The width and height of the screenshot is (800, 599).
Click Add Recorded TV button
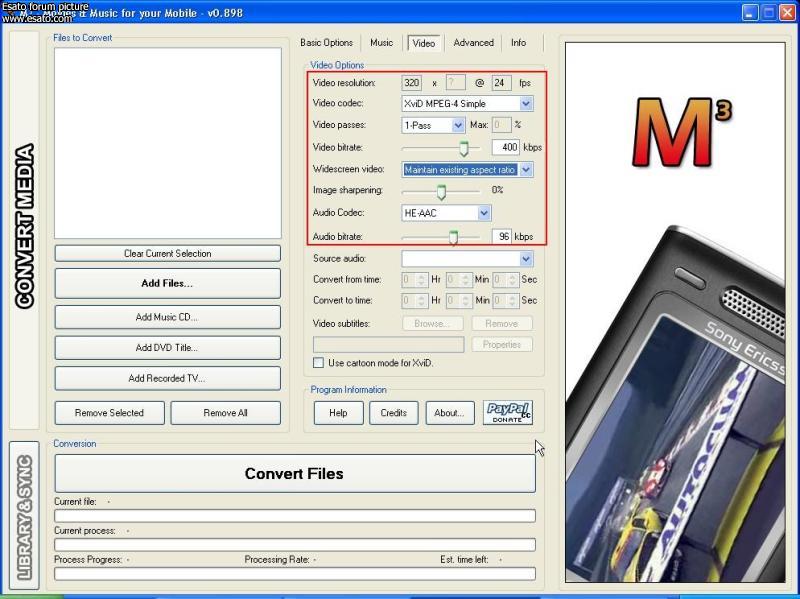[x=167, y=378]
